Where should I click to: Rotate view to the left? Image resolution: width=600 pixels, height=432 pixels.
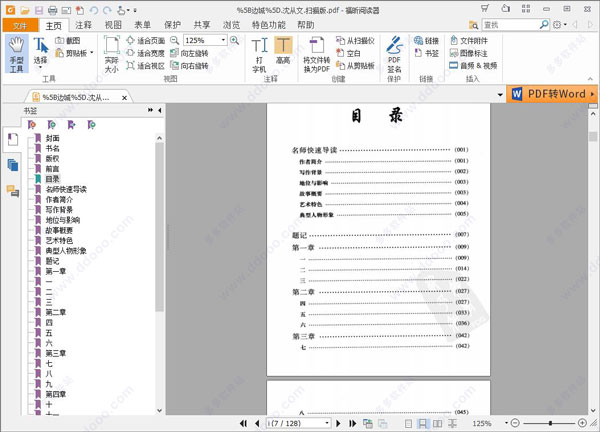click(189, 53)
